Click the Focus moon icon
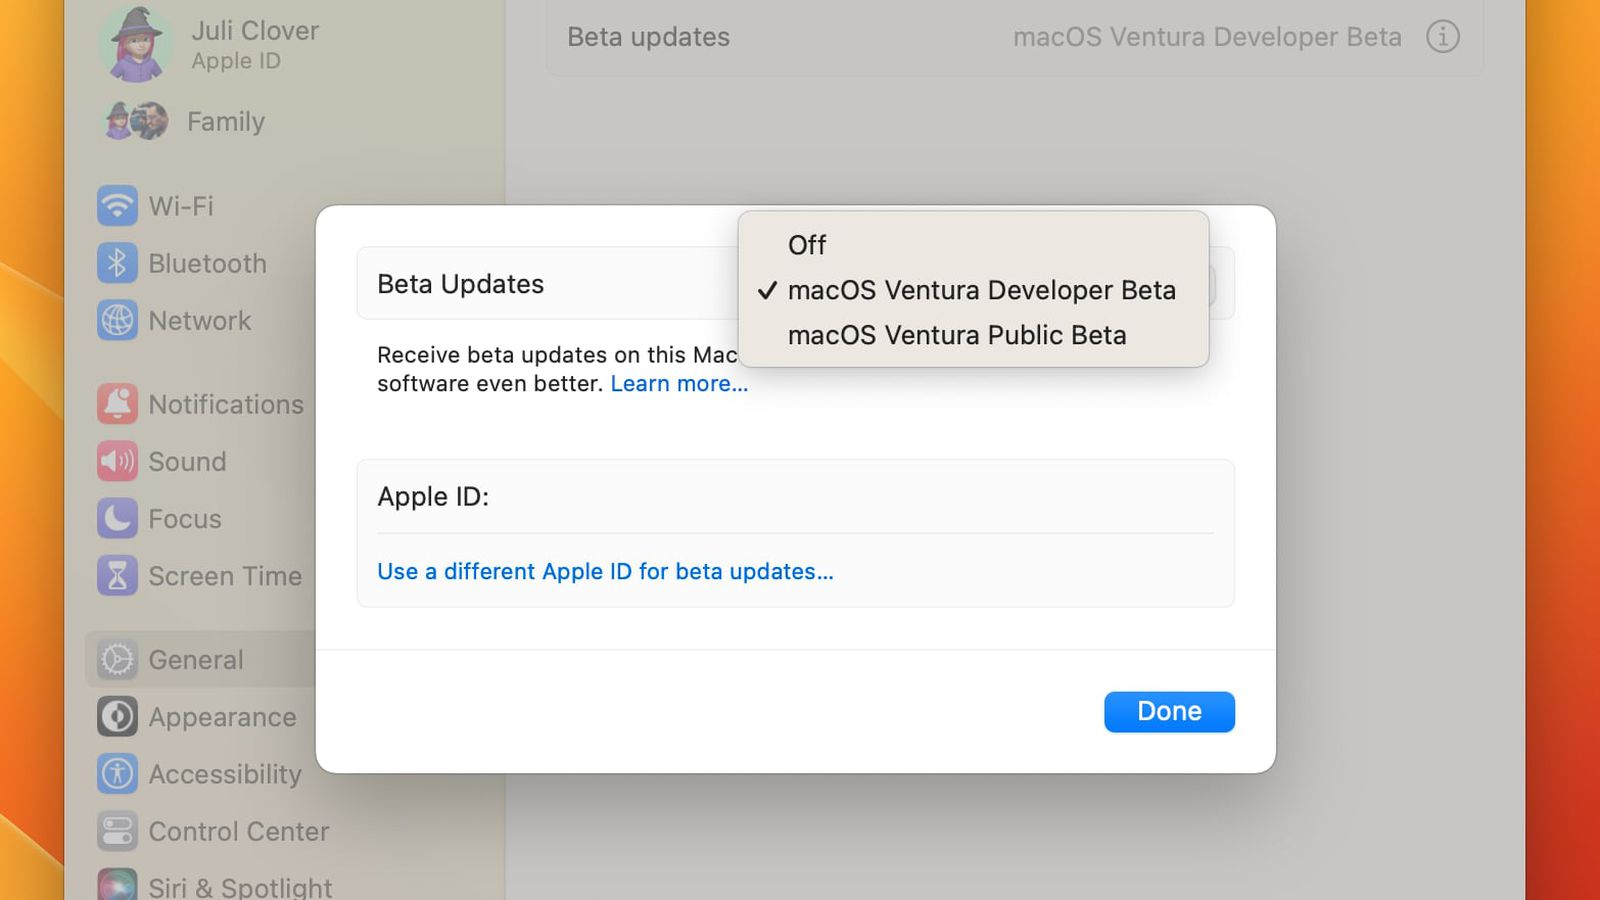The image size is (1600, 900). [117, 519]
